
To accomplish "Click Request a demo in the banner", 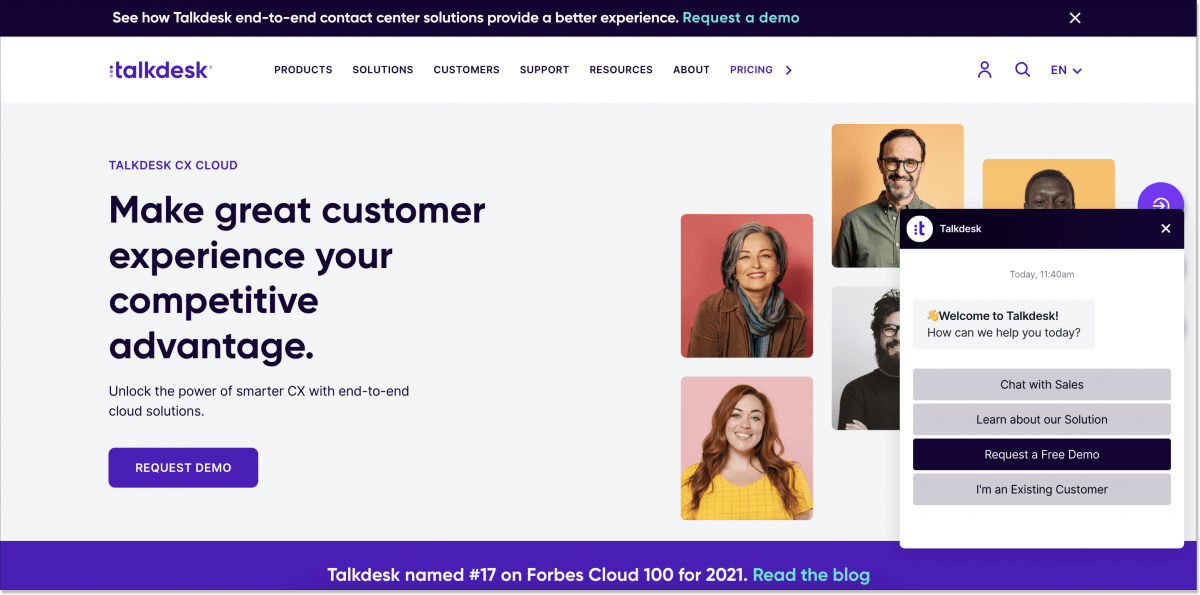I will [x=740, y=17].
